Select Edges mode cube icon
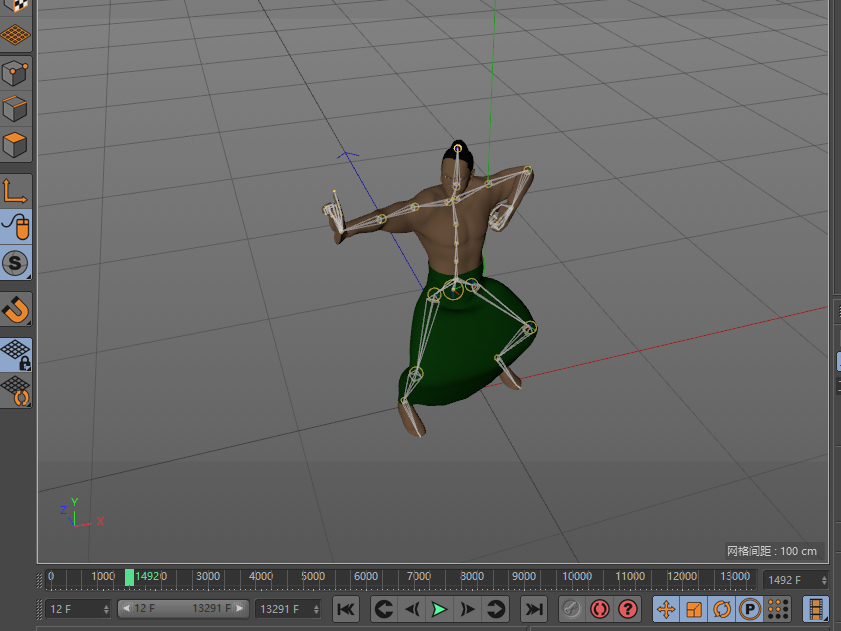Image resolution: width=841 pixels, height=631 pixels. [16, 108]
